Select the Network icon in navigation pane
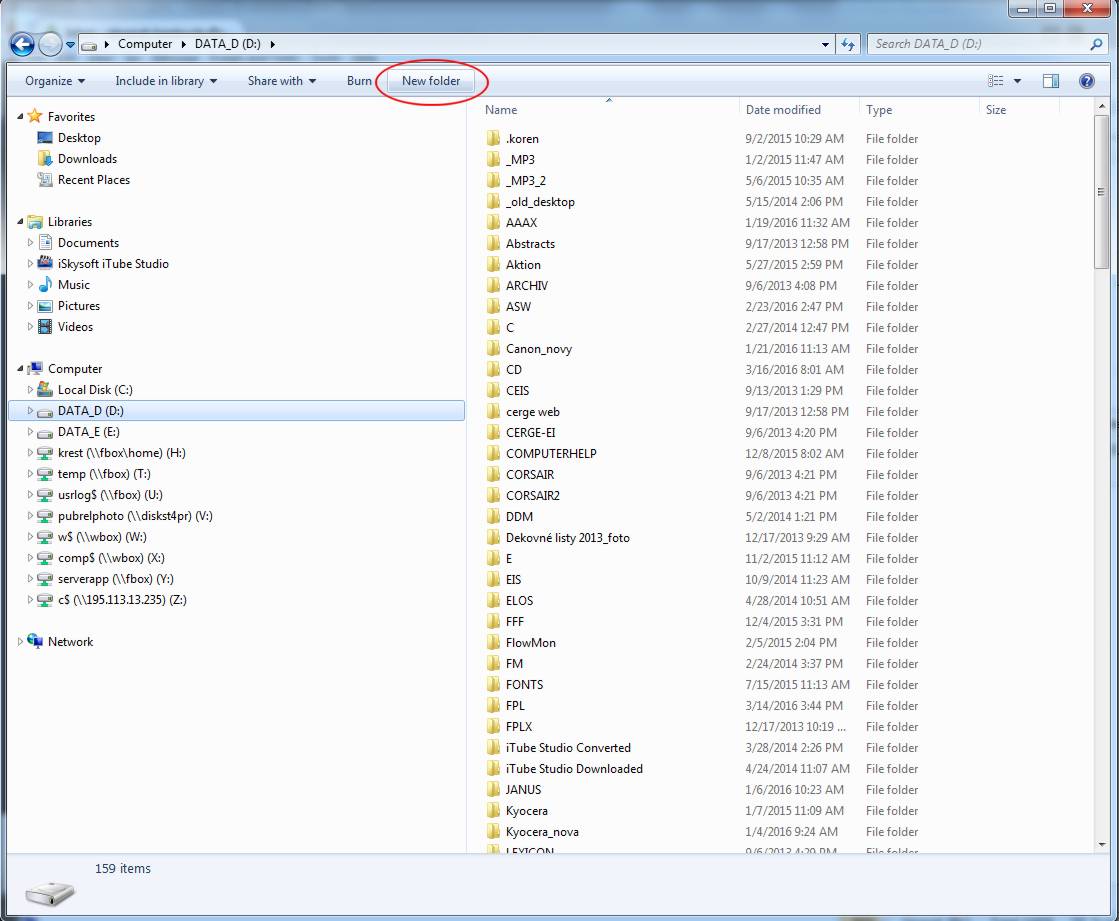 point(36,642)
